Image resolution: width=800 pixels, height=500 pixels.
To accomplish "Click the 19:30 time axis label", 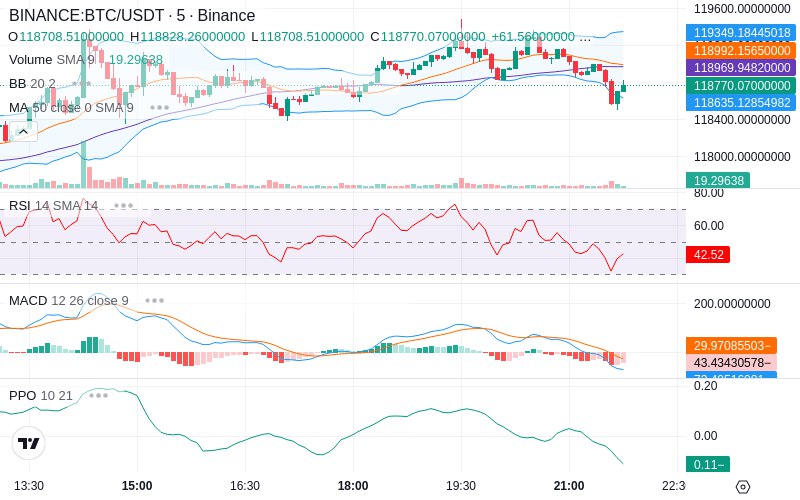I will coord(461,486).
